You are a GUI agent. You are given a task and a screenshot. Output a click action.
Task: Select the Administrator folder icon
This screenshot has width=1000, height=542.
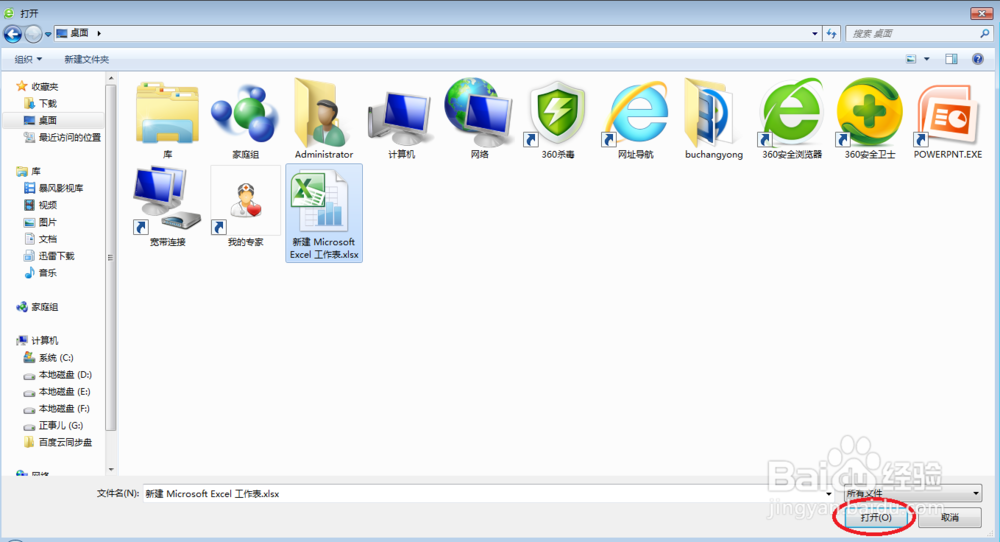(324, 119)
